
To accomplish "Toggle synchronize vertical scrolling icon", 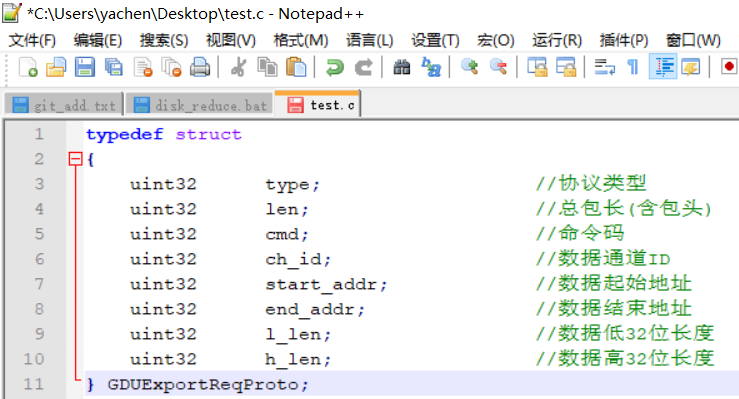I will coord(537,67).
